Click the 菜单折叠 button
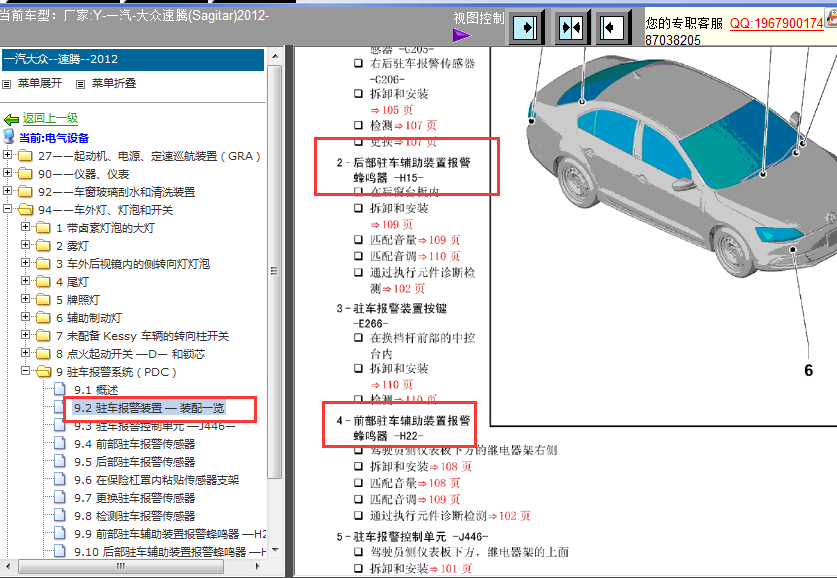Viewport: 837px width, 578px height. 114,83
